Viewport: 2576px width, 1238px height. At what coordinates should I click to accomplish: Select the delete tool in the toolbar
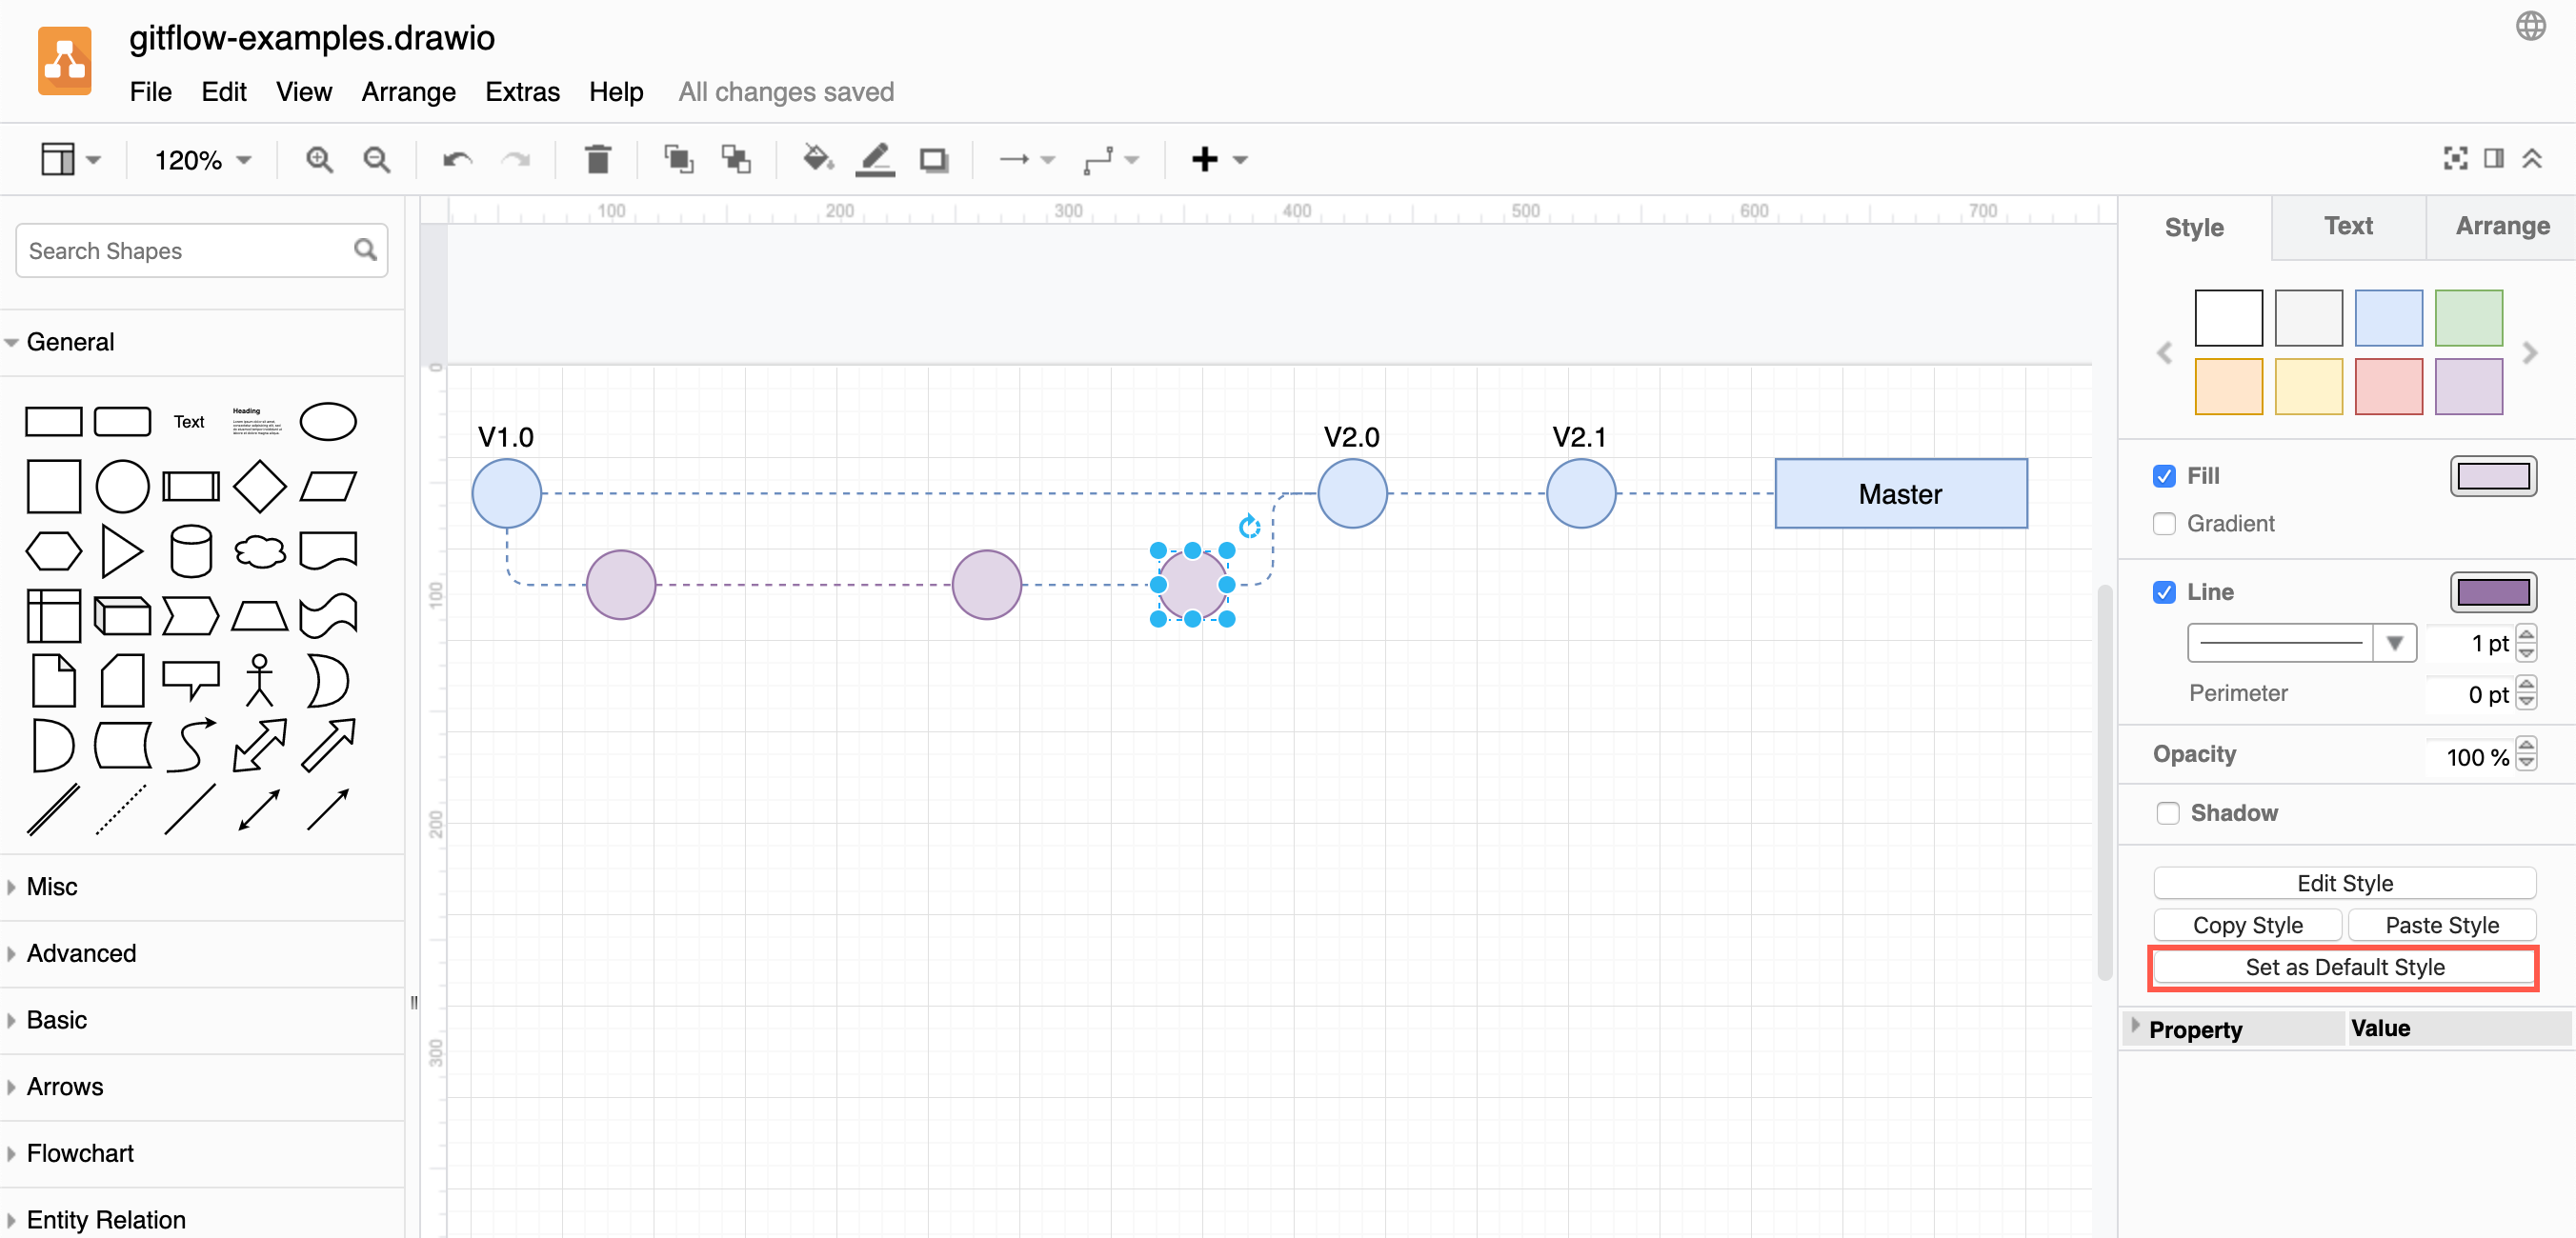[x=598, y=159]
